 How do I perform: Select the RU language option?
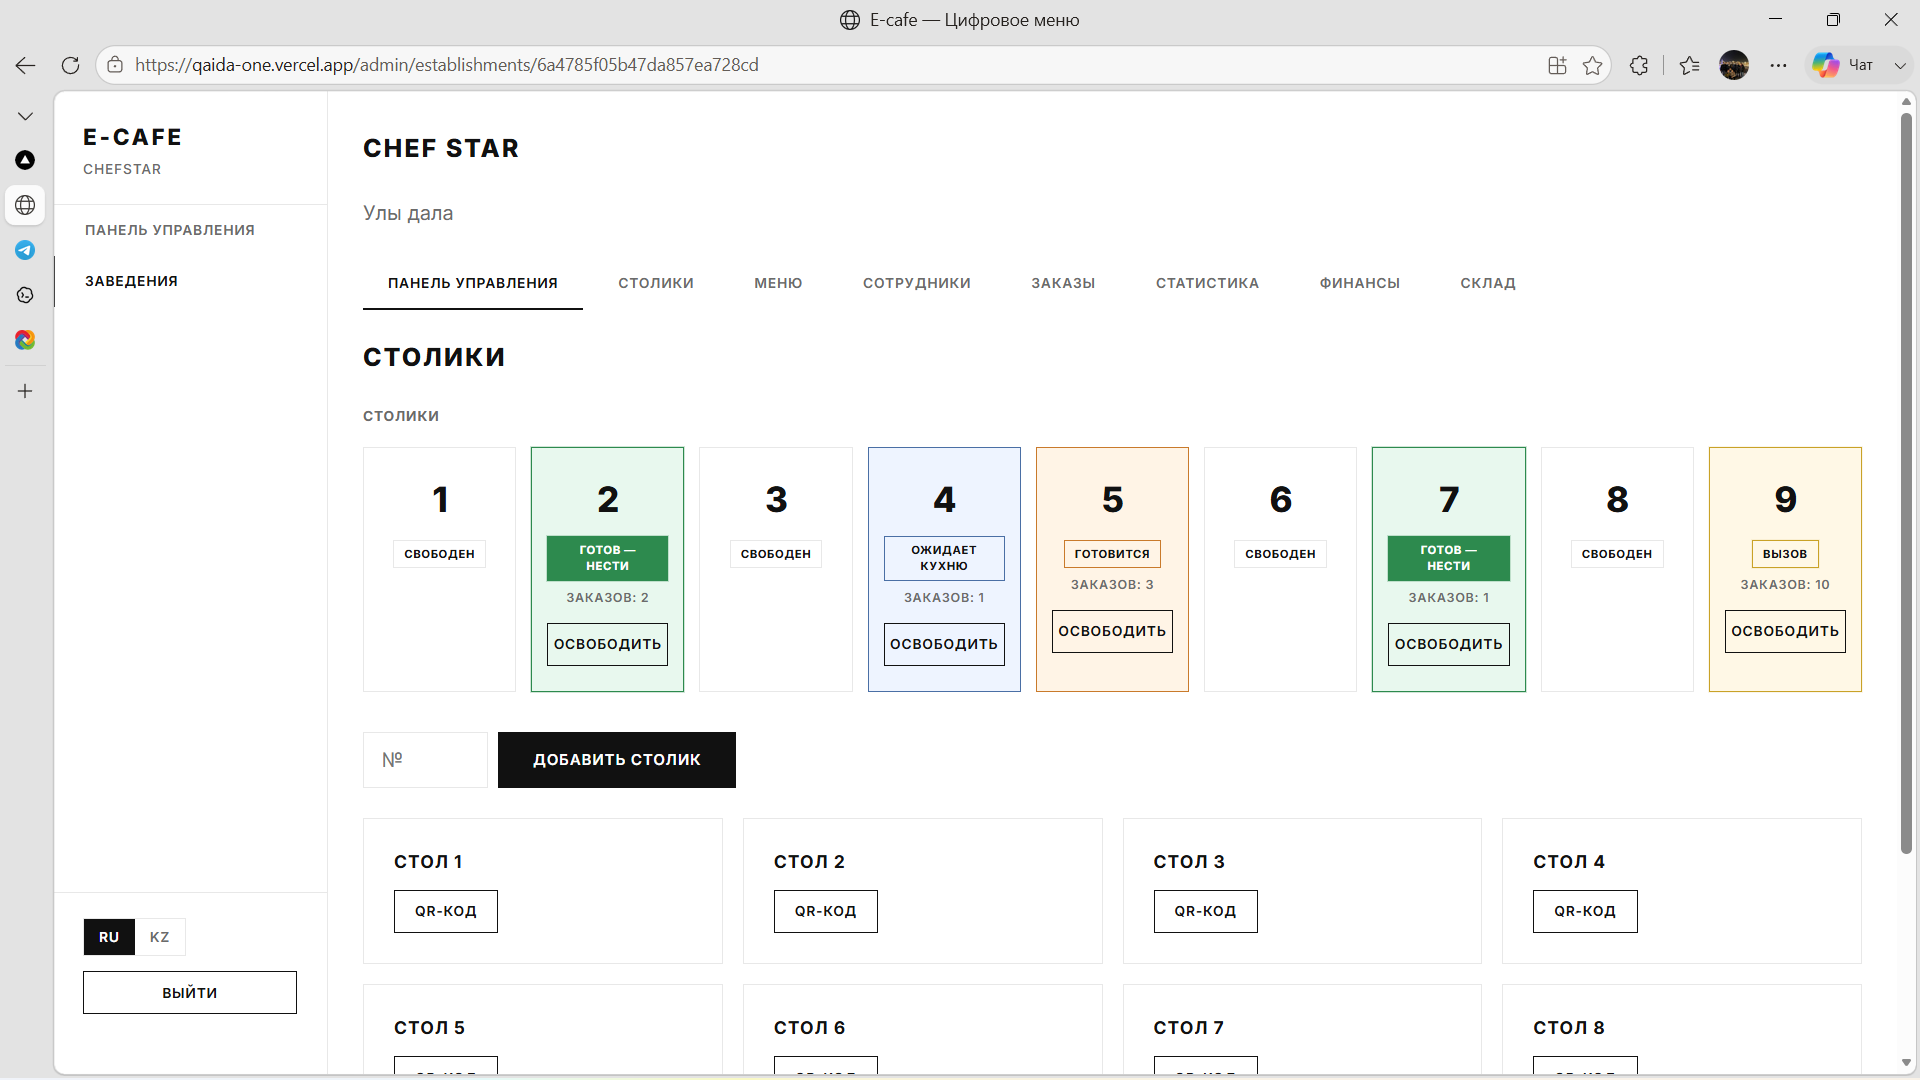[x=109, y=937]
